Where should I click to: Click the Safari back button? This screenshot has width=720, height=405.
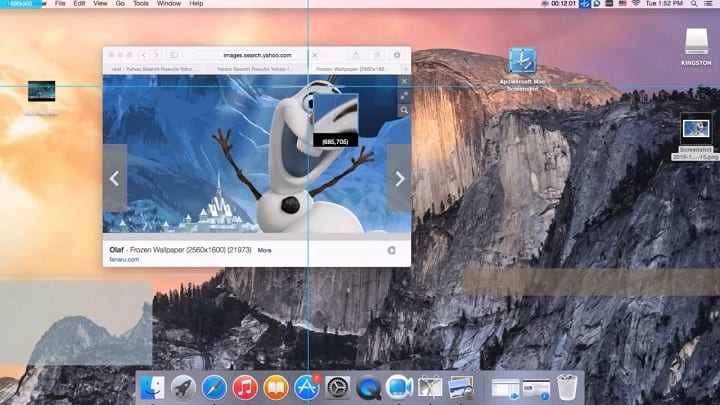pyautogui.click(x=144, y=55)
